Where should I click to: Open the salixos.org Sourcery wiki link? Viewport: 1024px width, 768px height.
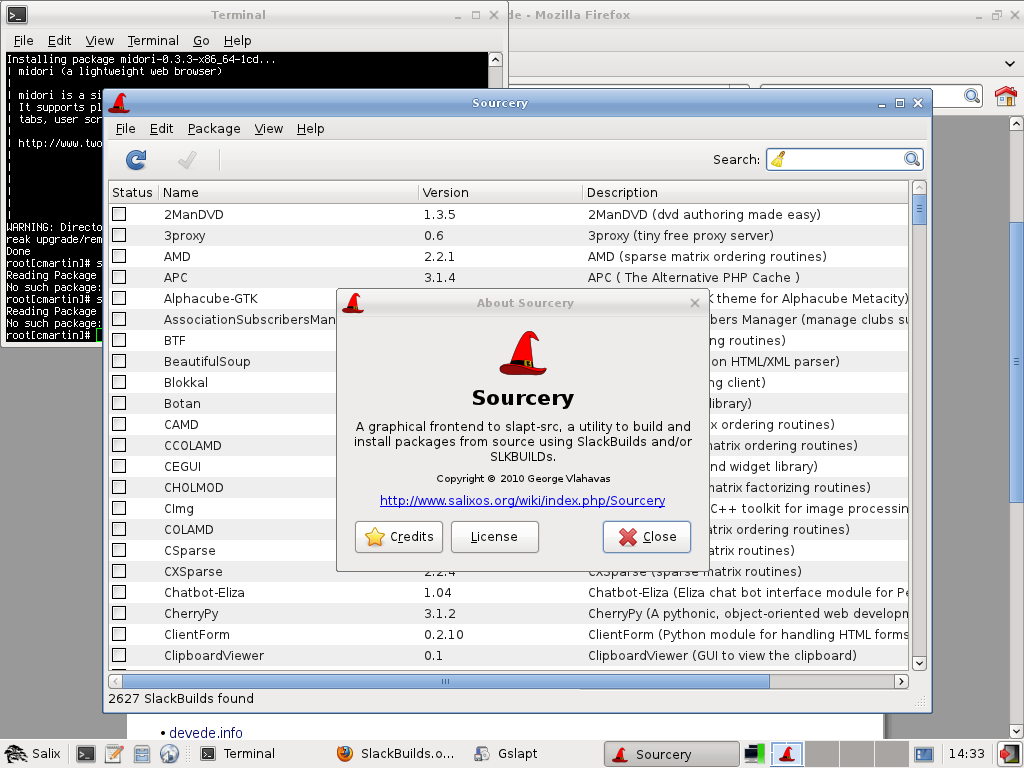(x=522, y=500)
